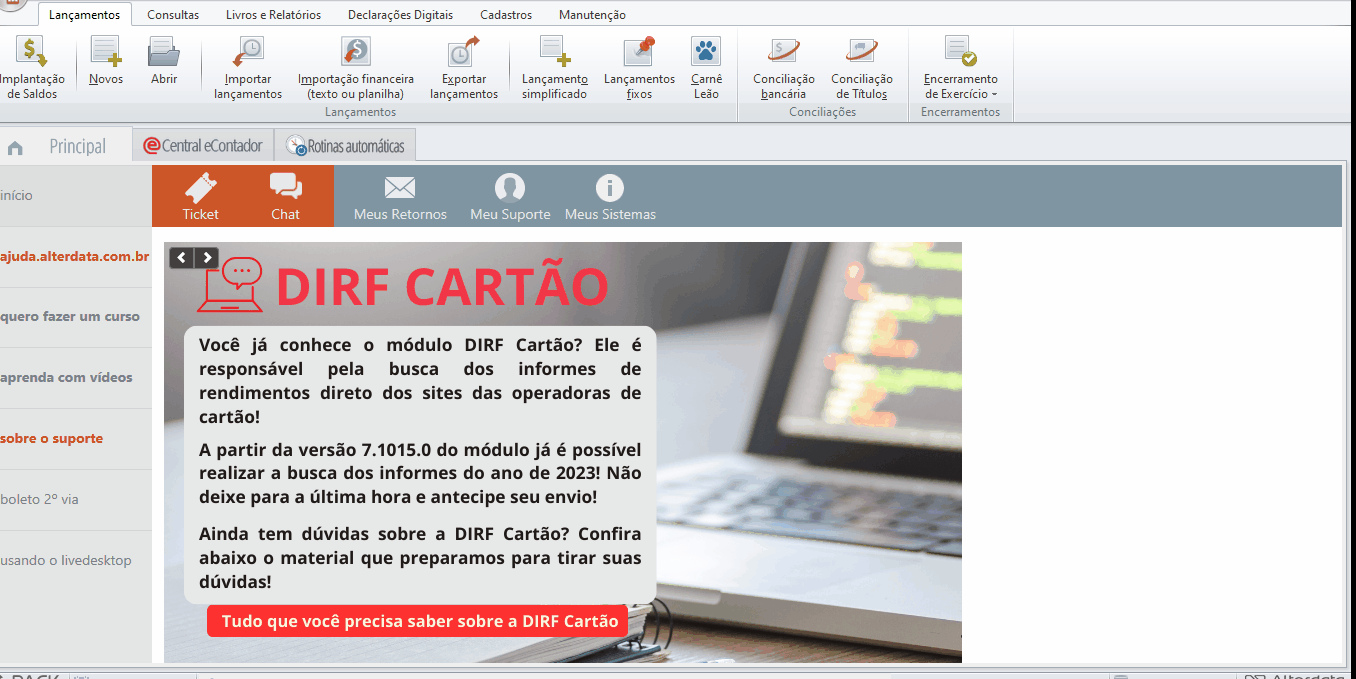The width and height of the screenshot is (1356, 679).
Task: Open Exportar lançamentos
Action: [464, 67]
